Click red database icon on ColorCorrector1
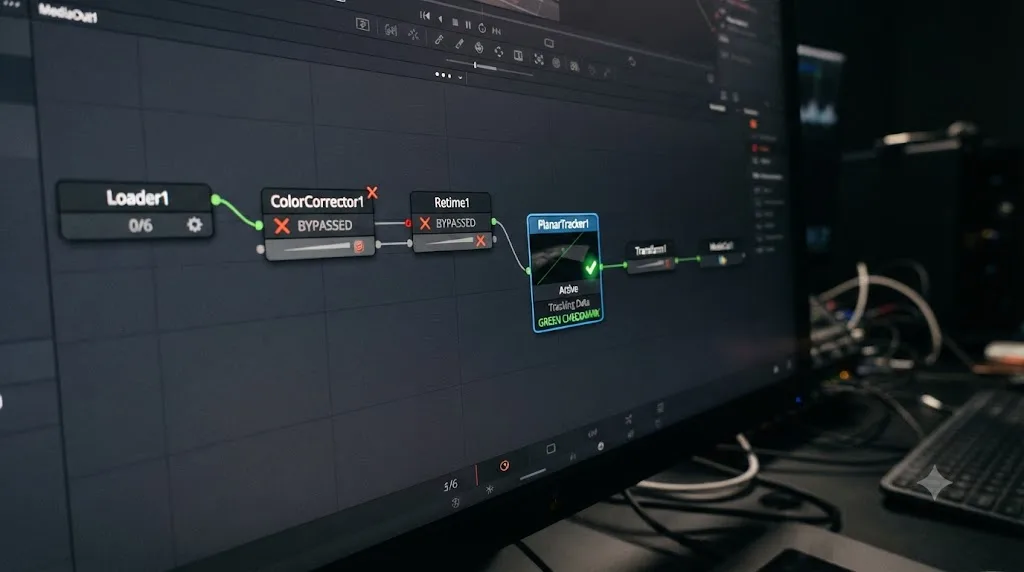Image resolution: width=1024 pixels, height=572 pixels. (x=359, y=246)
